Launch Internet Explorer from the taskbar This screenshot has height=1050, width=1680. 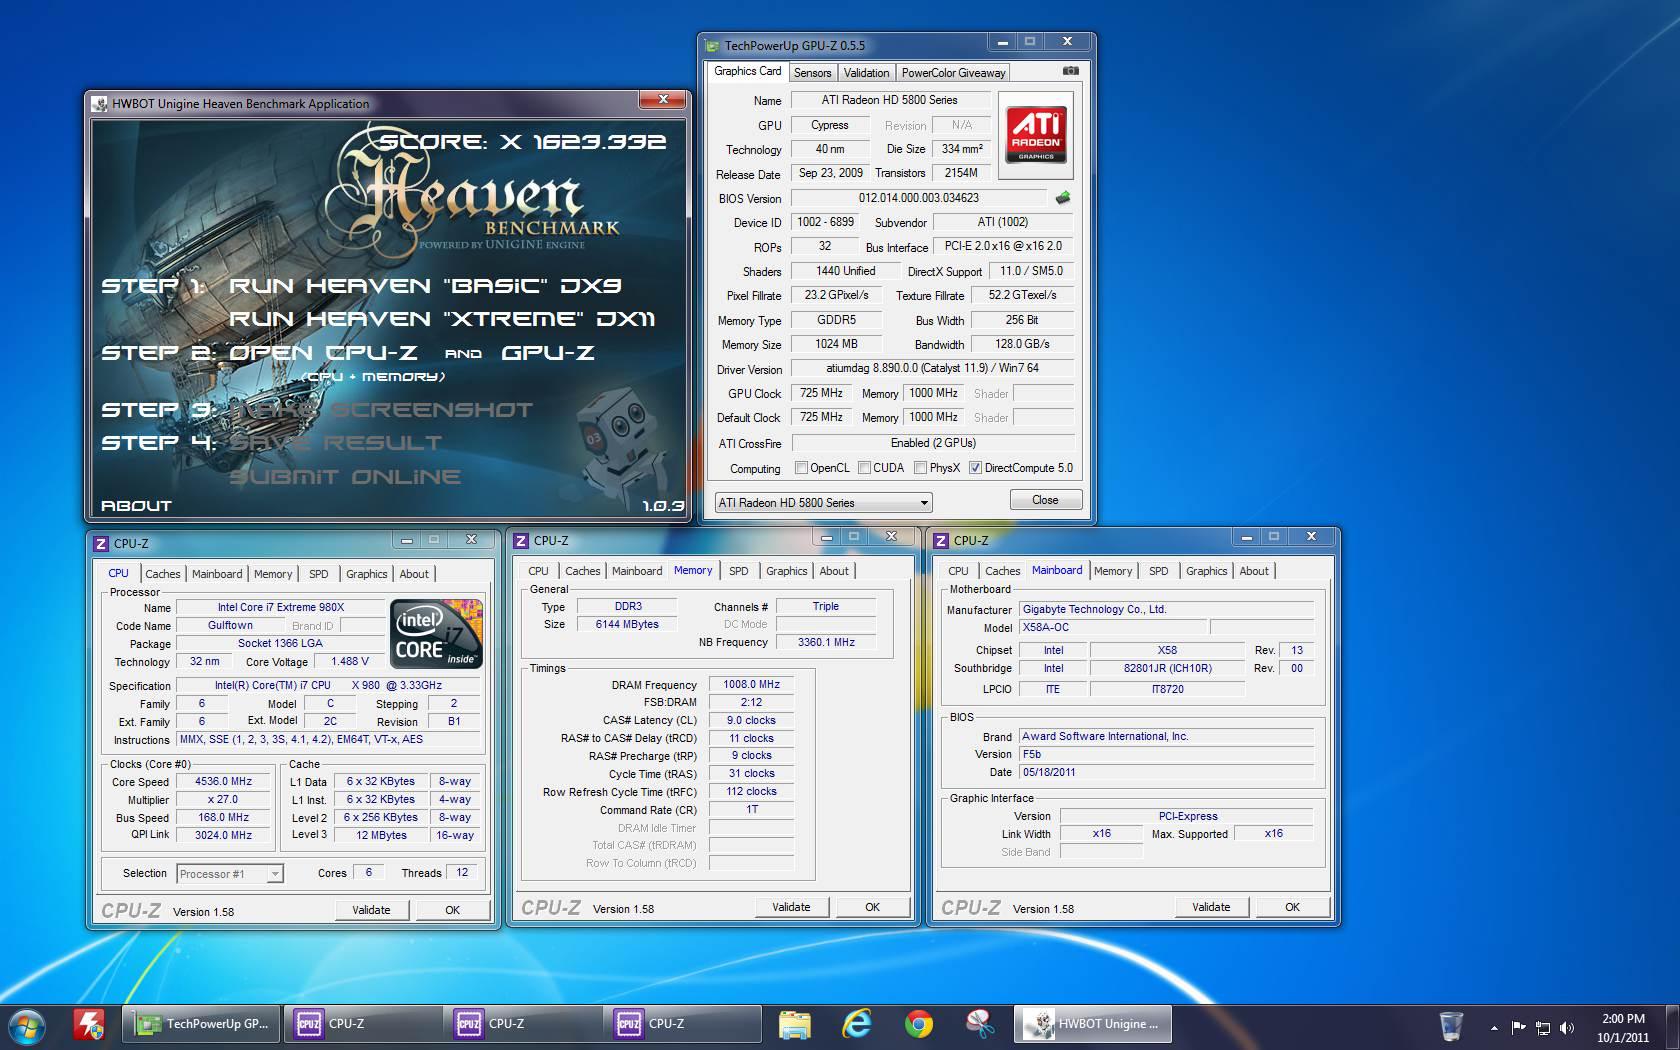857,1025
